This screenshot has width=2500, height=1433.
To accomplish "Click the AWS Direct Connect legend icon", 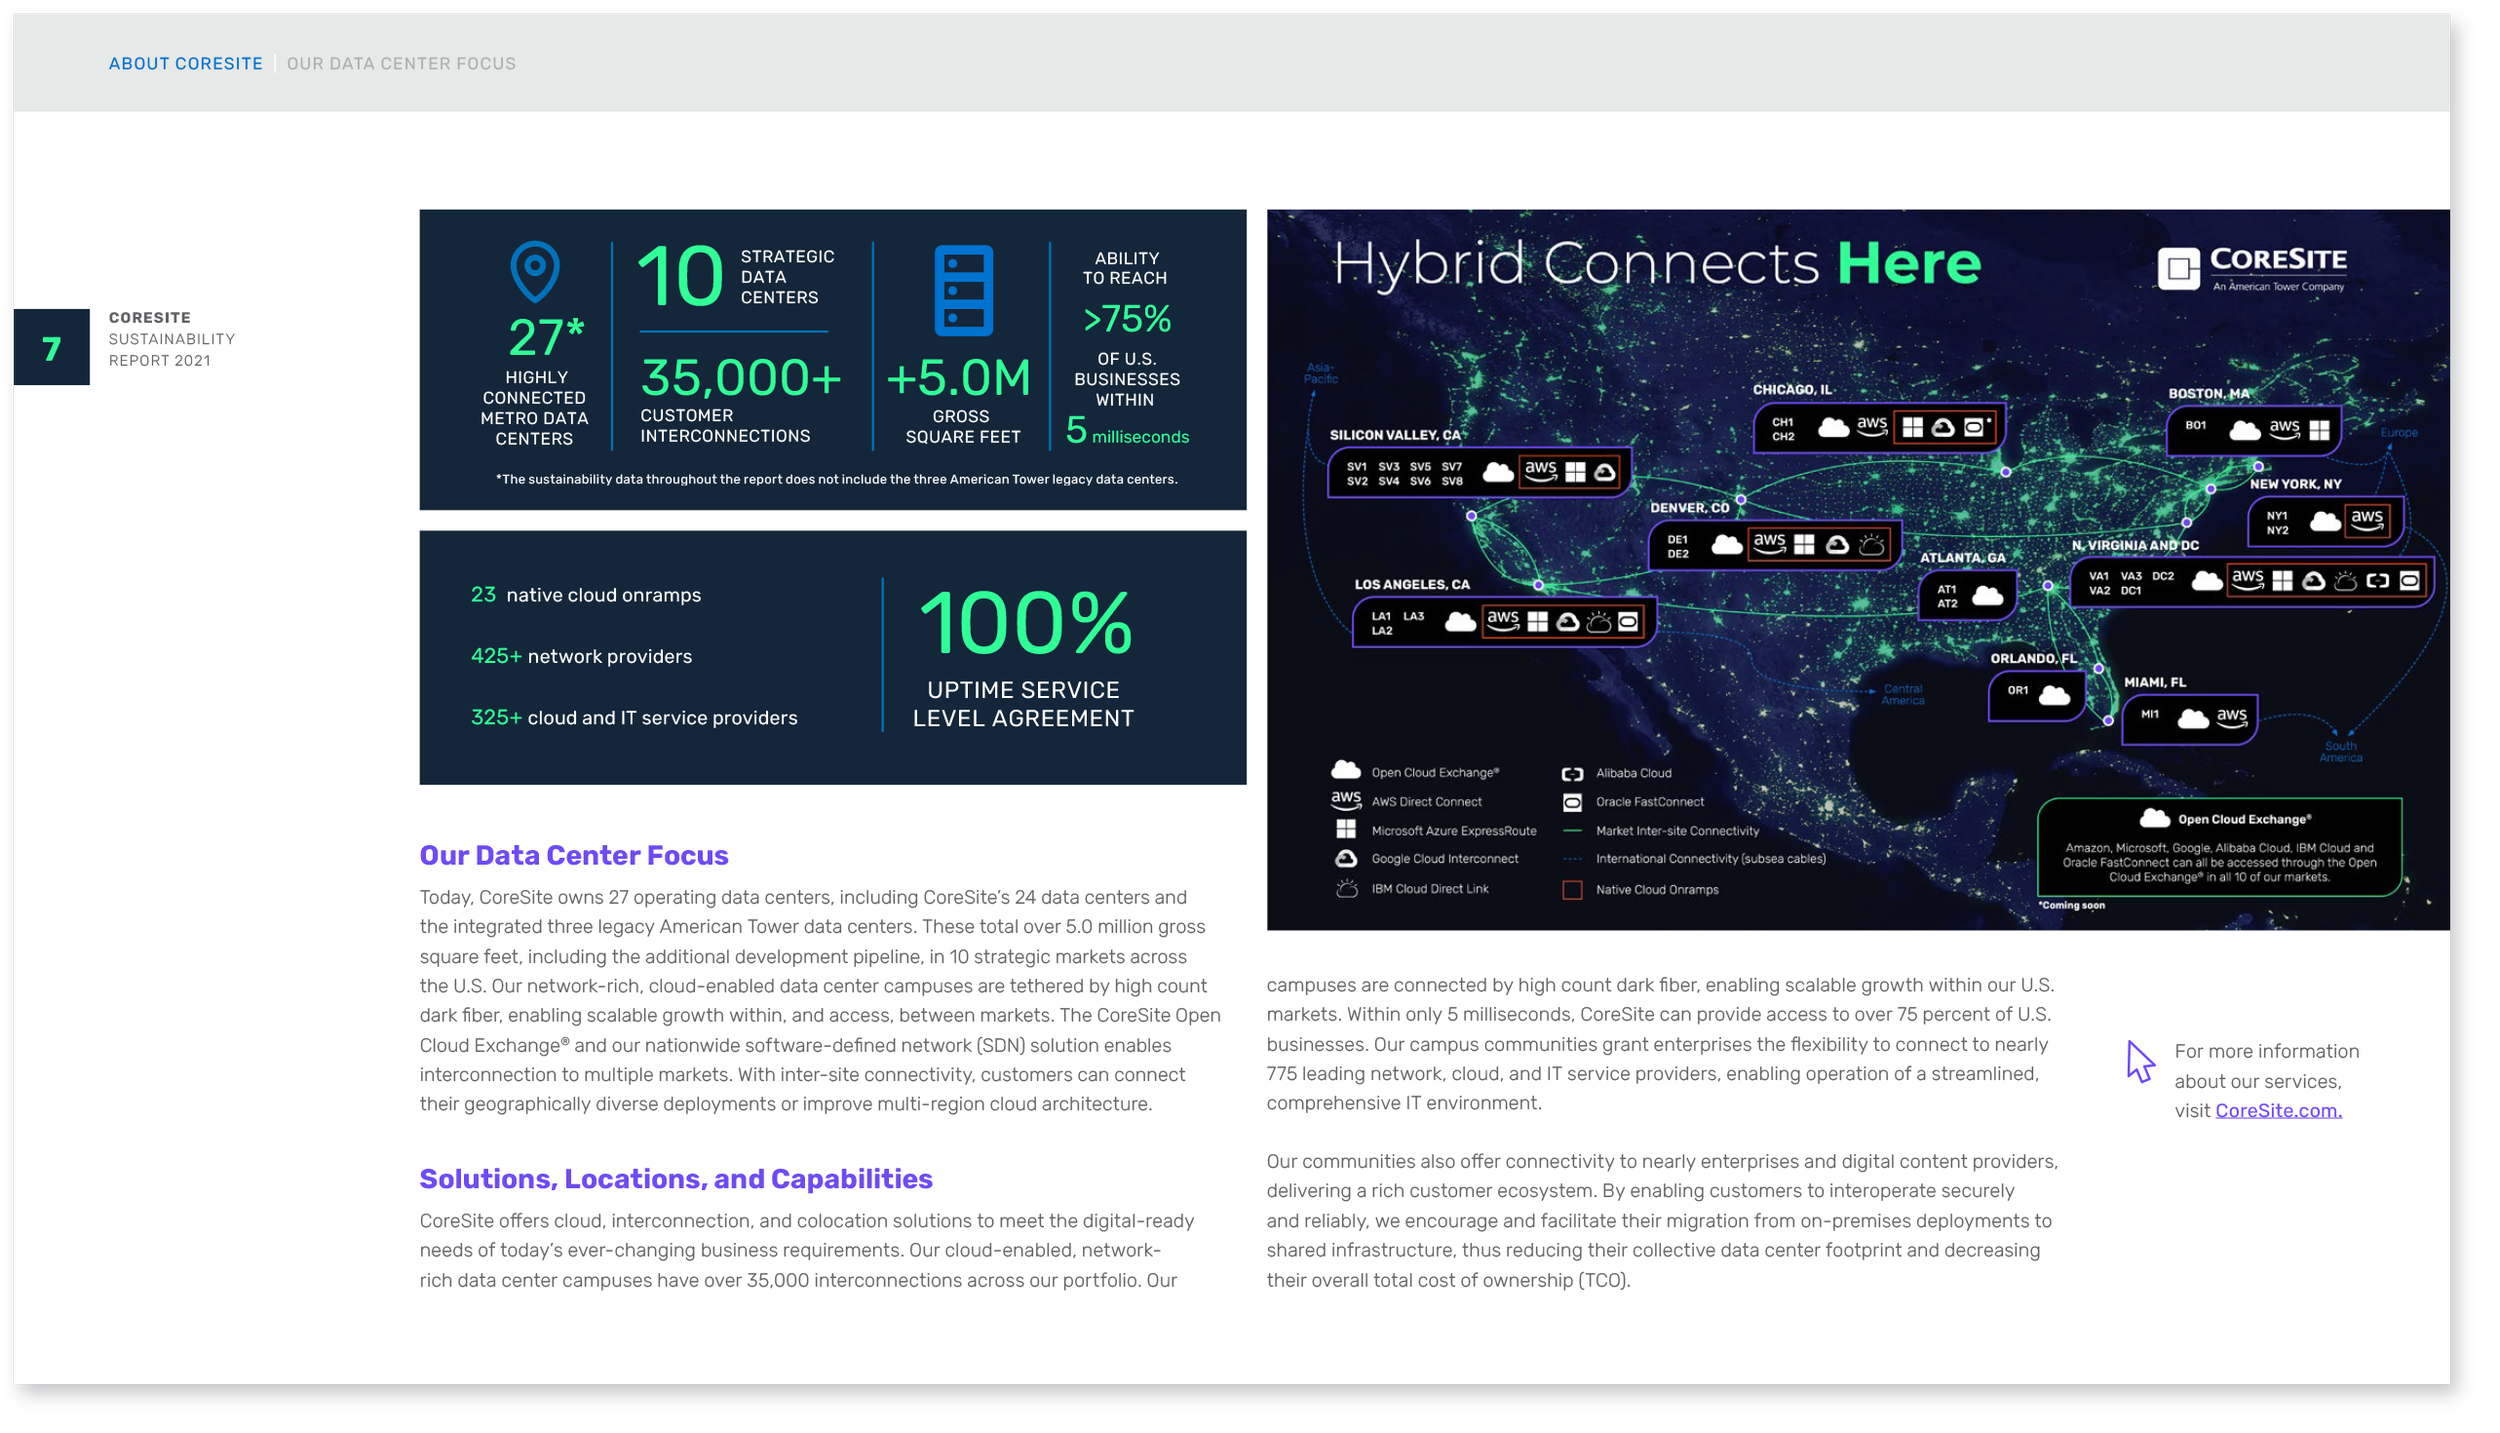I will click(1346, 800).
